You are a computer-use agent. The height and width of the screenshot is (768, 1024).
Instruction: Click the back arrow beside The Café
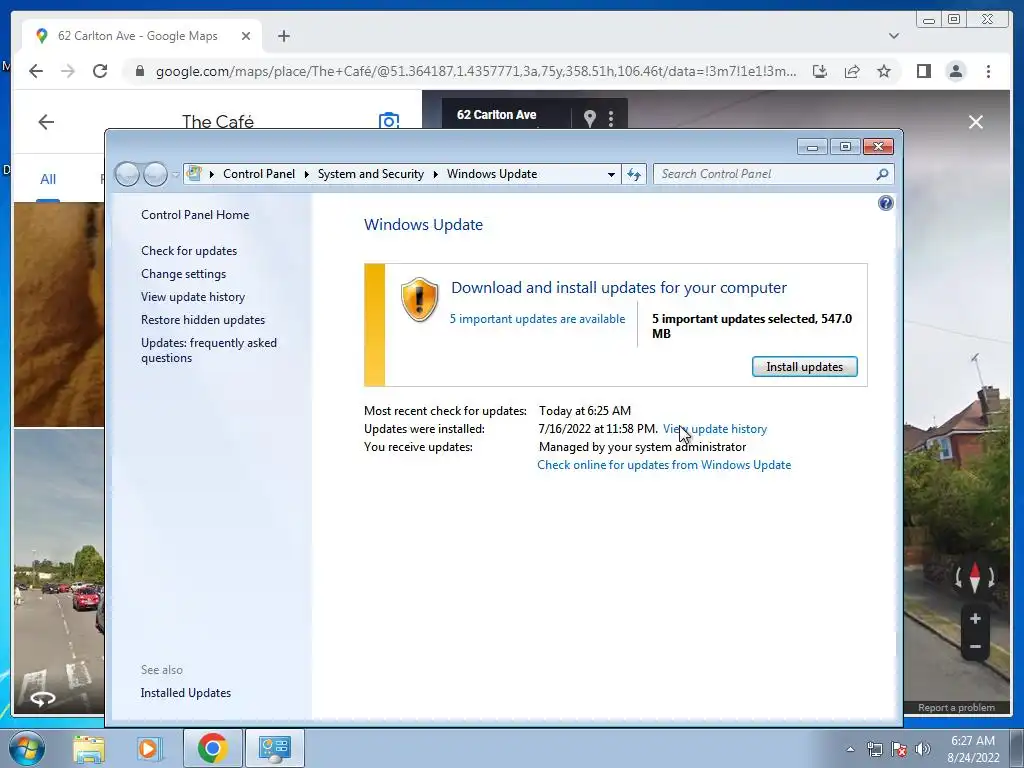46,121
